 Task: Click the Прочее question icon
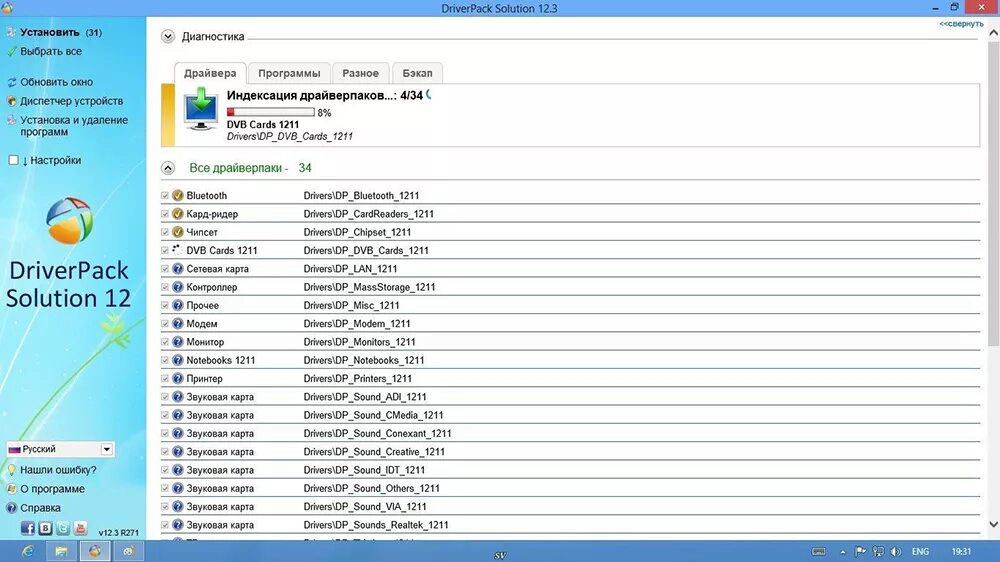(x=178, y=305)
